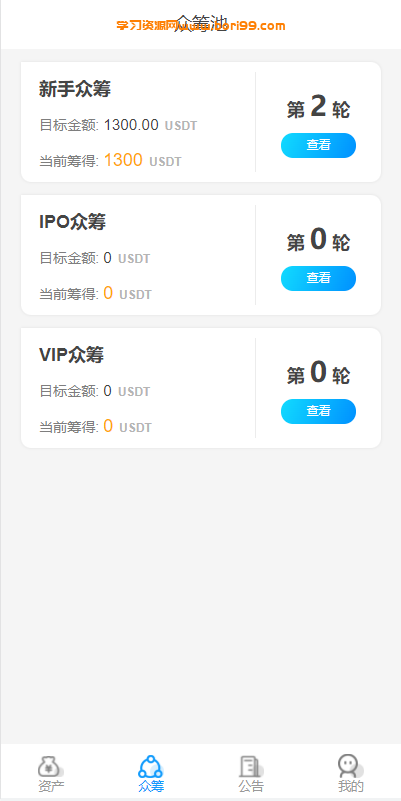Viewport: 401px width, 801px height.
Task: Select the 众筹 crowdfunding icon
Action: coord(151,767)
